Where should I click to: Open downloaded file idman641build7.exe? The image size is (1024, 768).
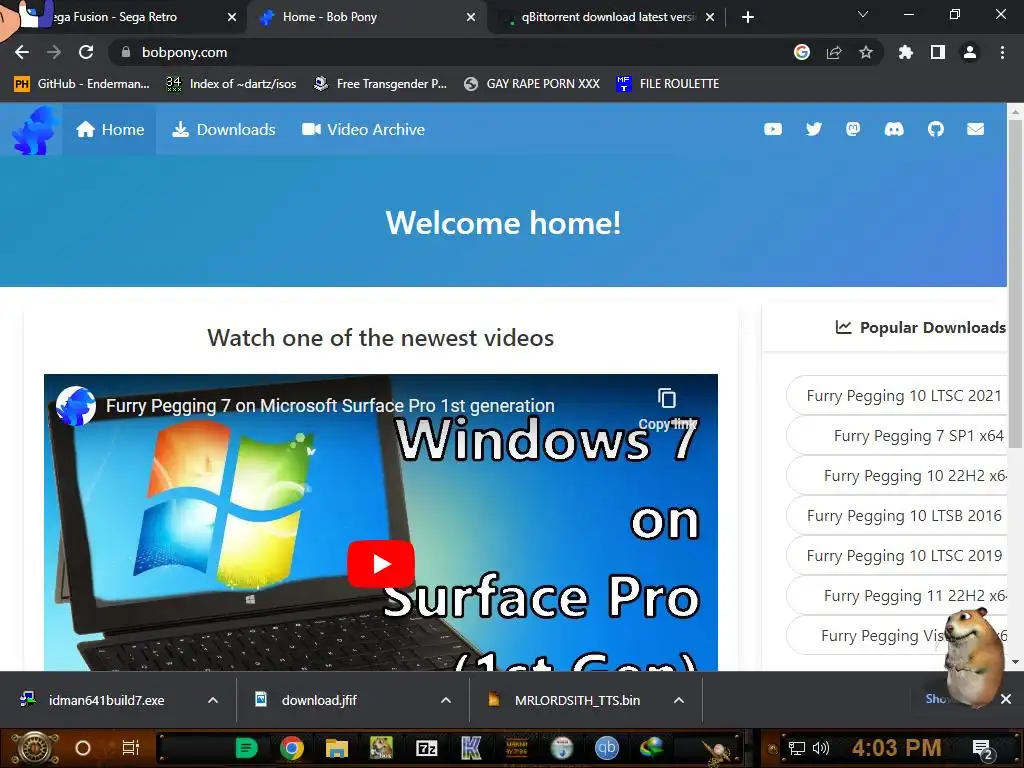coord(106,700)
